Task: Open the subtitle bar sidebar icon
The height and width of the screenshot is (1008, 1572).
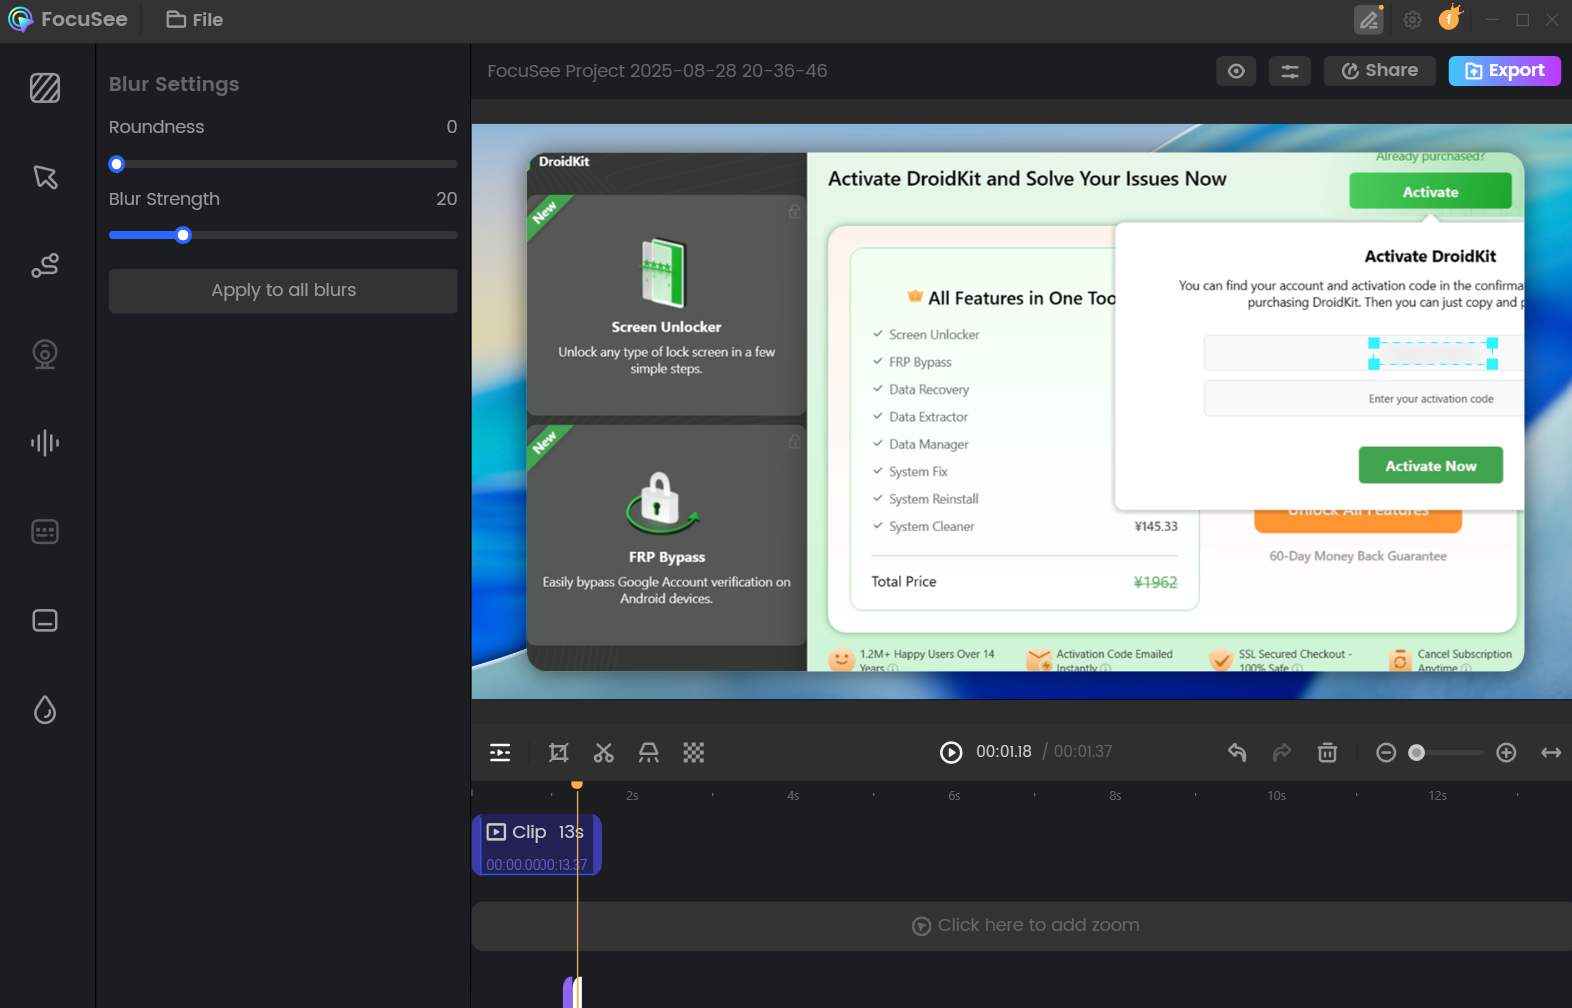Action: click(45, 620)
